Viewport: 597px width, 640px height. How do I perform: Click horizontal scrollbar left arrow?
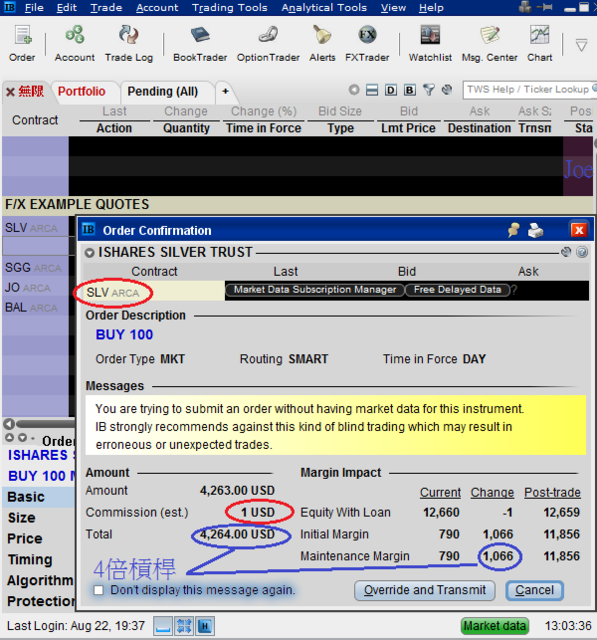[9, 424]
